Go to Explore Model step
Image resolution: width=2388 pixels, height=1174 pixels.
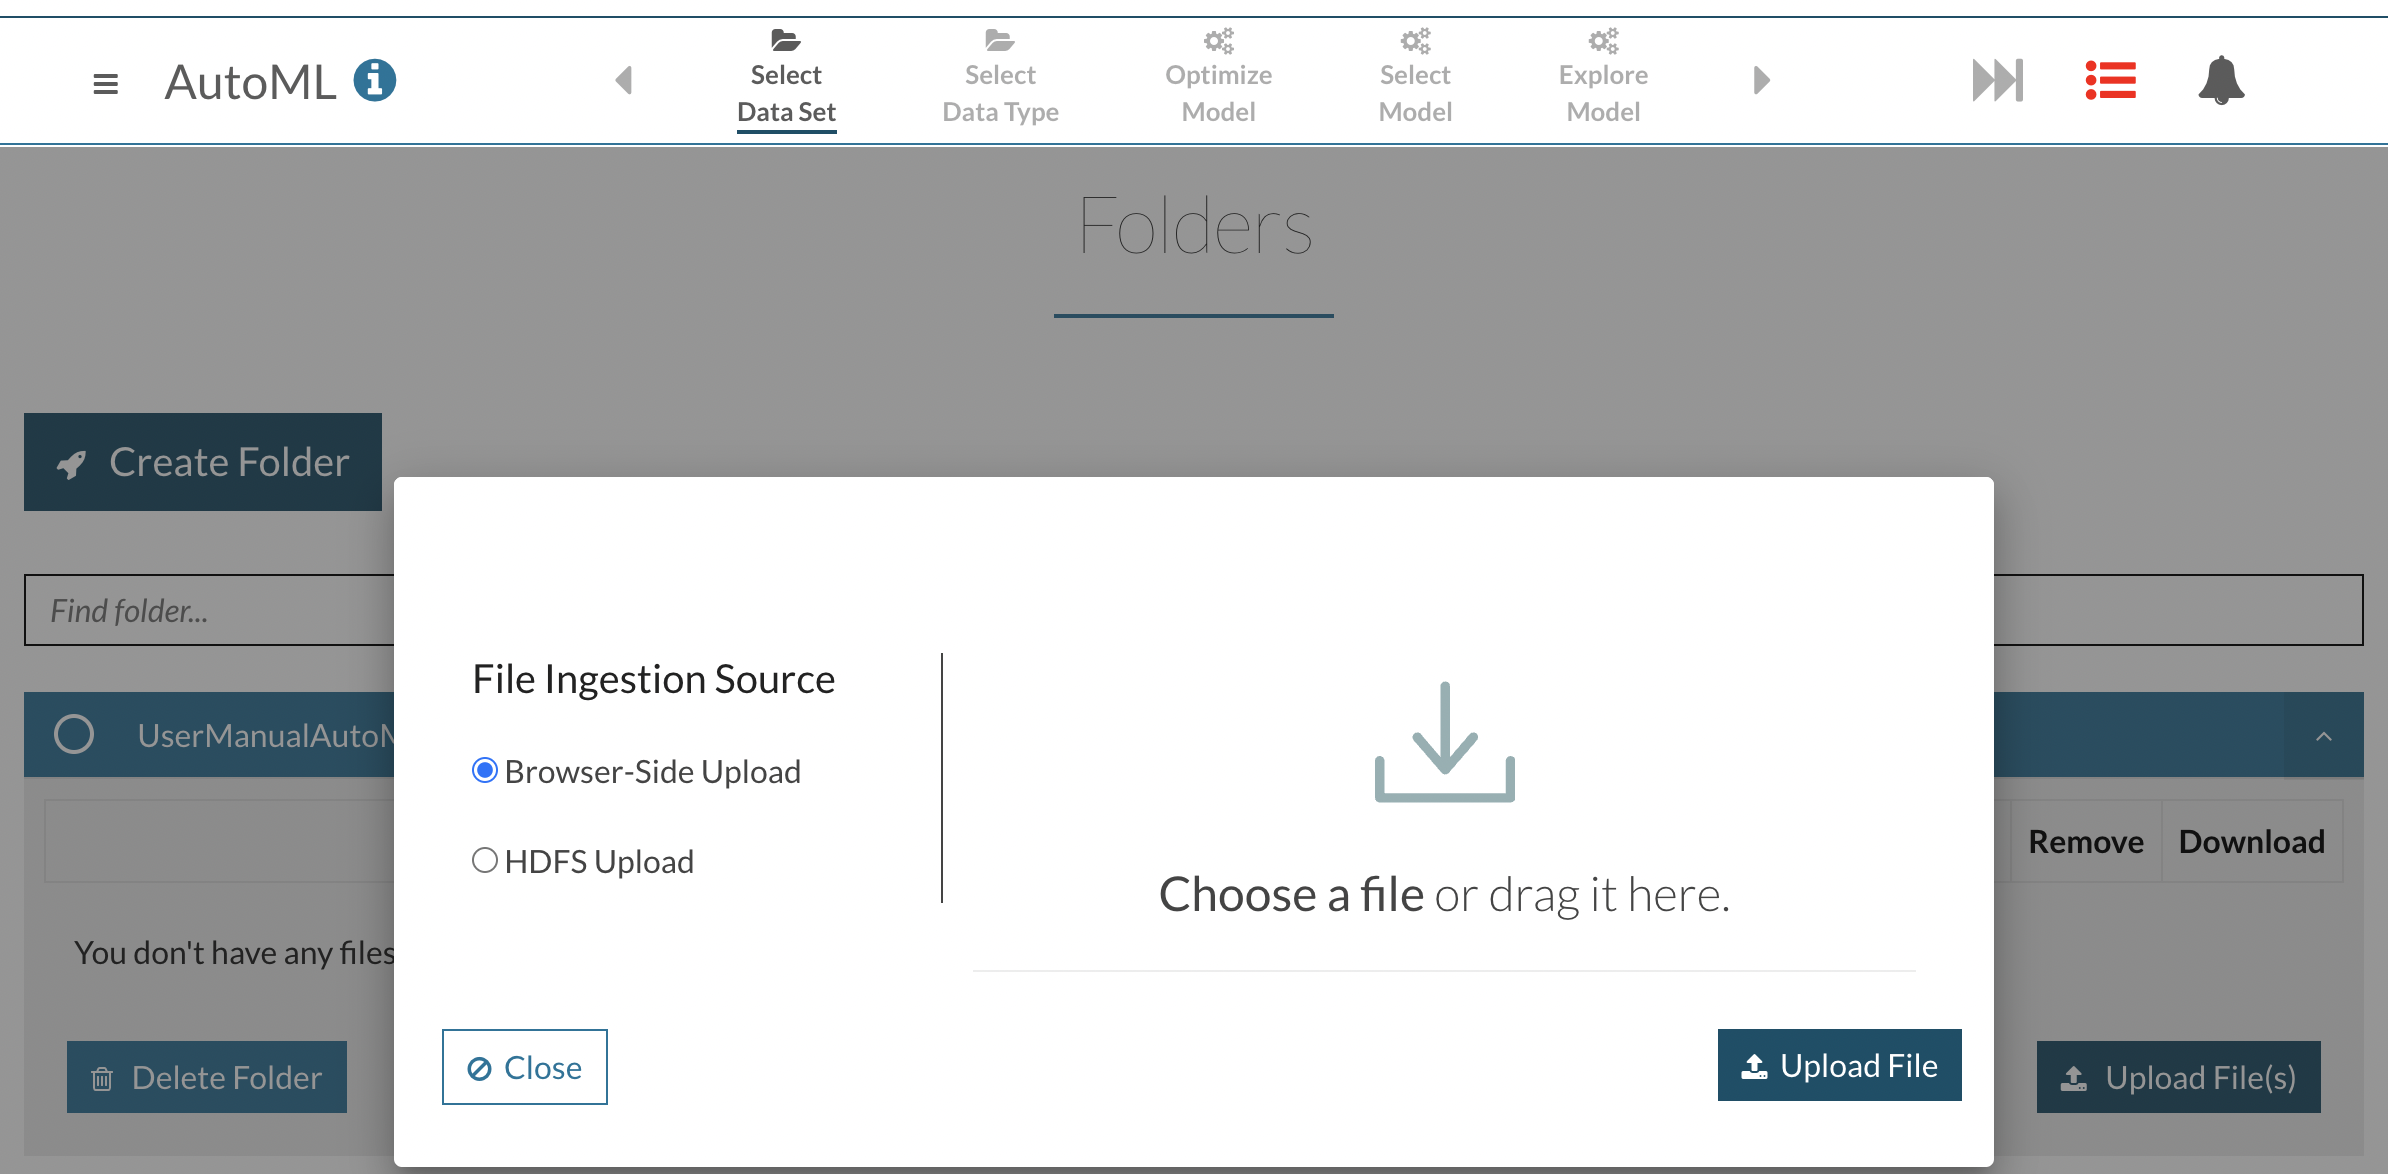click(x=1603, y=80)
